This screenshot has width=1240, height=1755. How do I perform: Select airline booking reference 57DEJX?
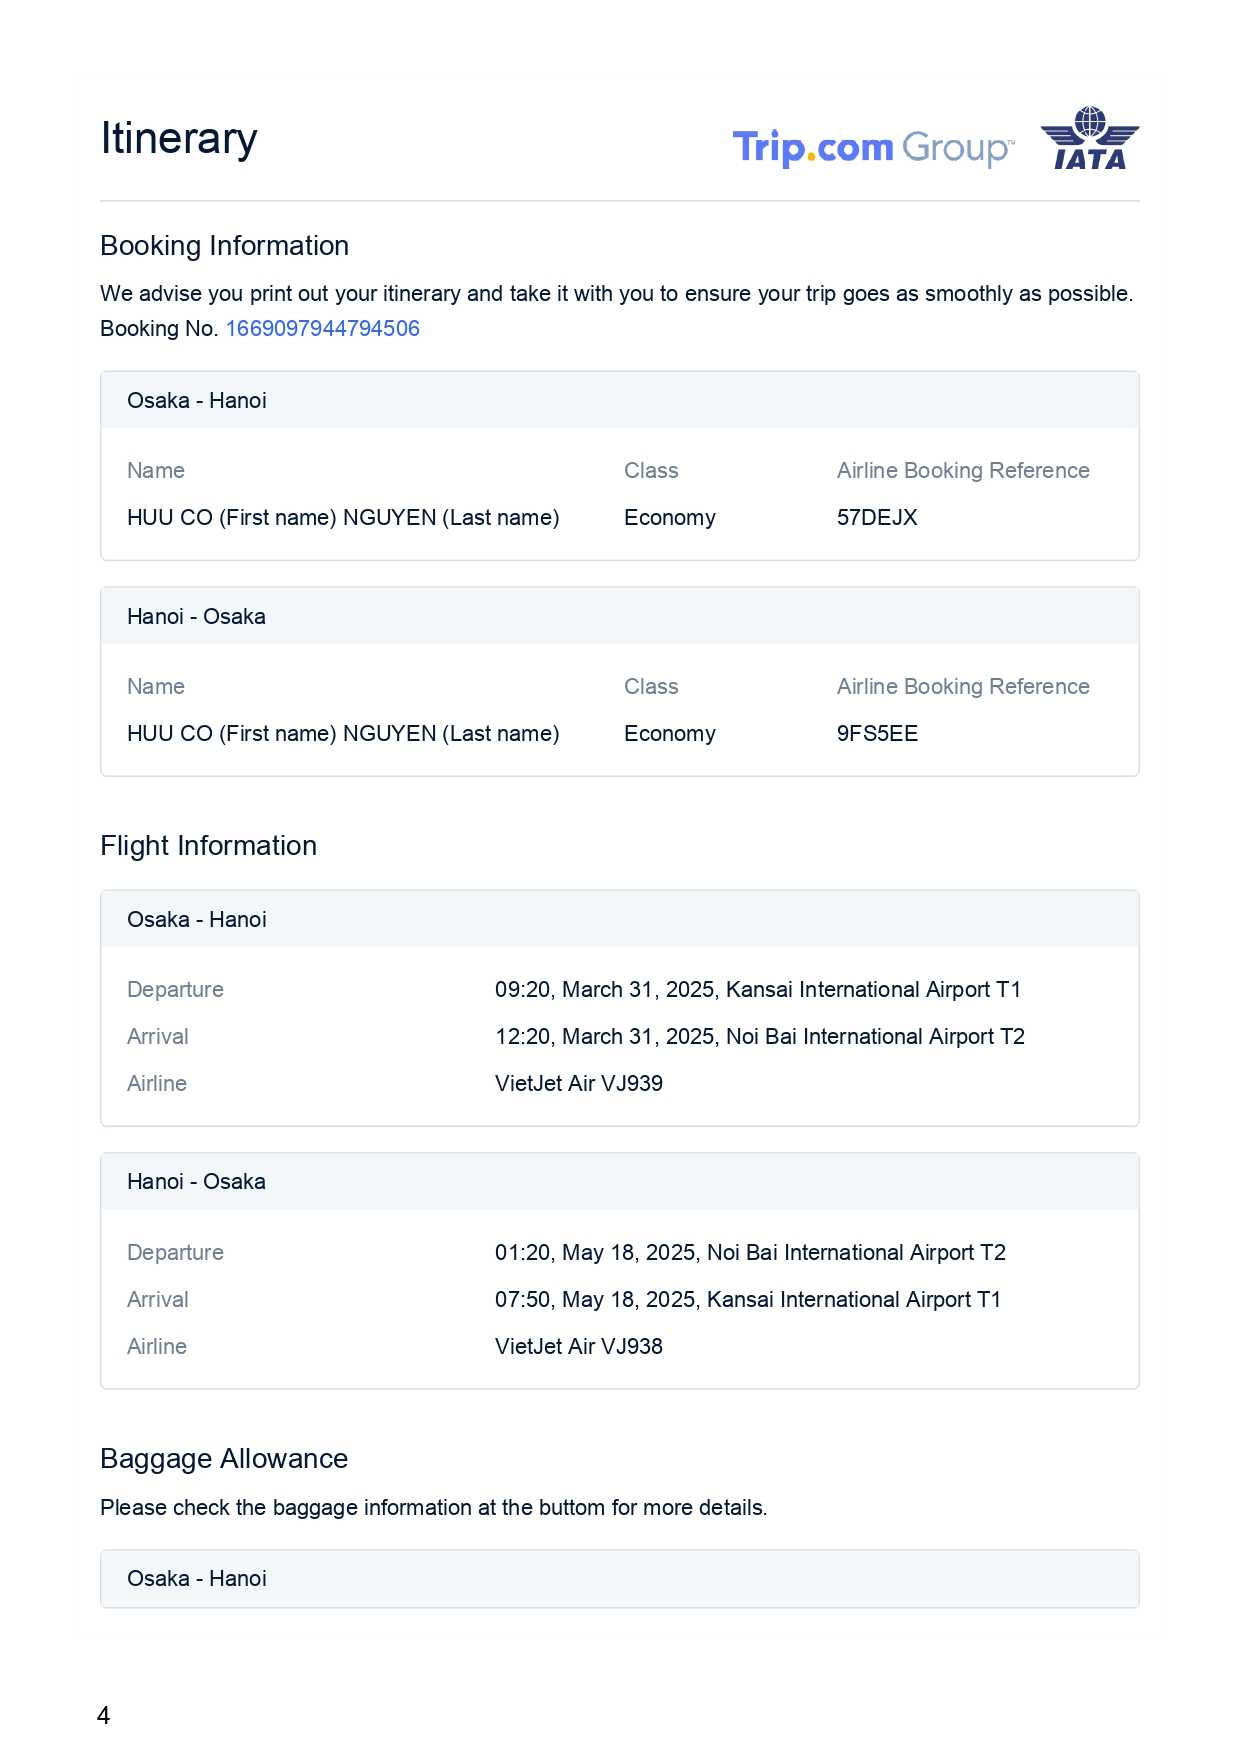[877, 518]
